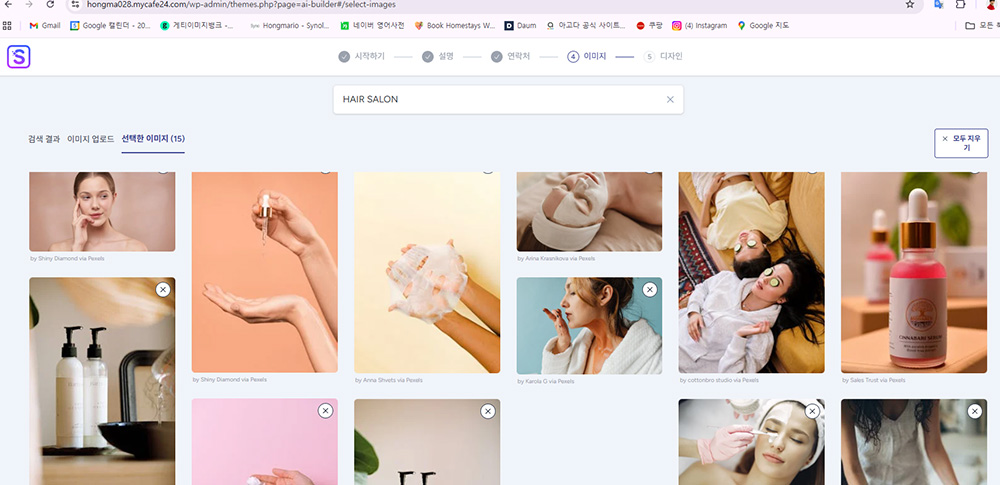The height and width of the screenshot is (485, 1000).
Task: Go back to the 시작하기 step
Action: 361,57
